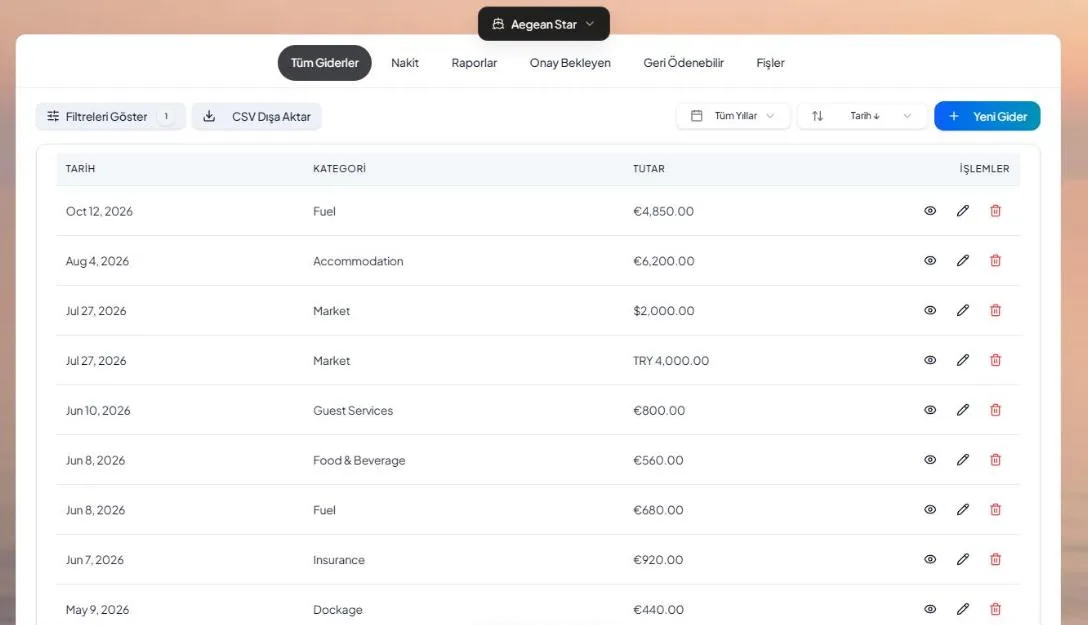Image resolution: width=1088 pixels, height=625 pixels.
Task: View the Food & Beverage expense
Action: click(x=930, y=460)
